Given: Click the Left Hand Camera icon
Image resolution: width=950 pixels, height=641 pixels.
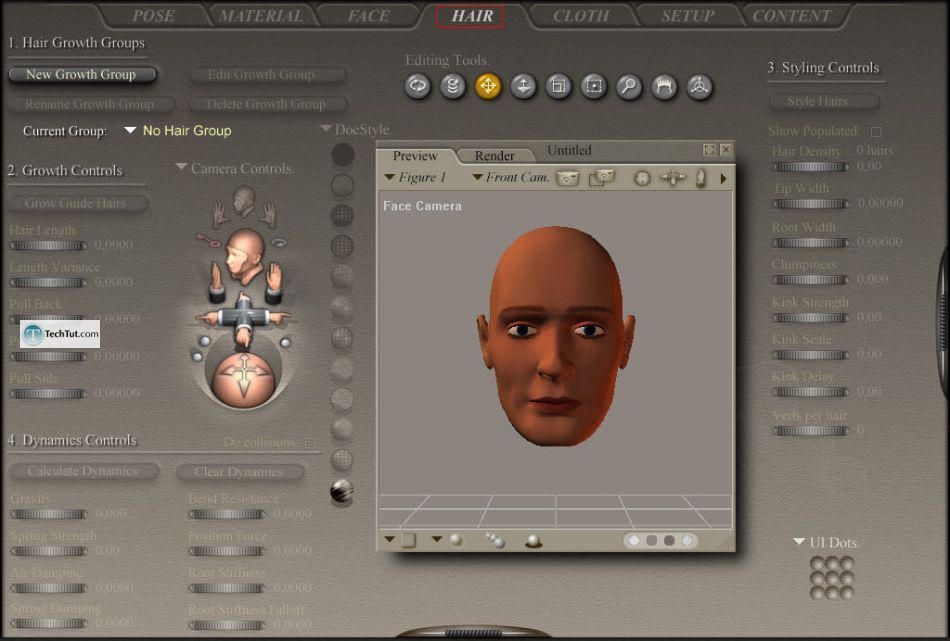Looking at the screenshot, I should point(268,214).
